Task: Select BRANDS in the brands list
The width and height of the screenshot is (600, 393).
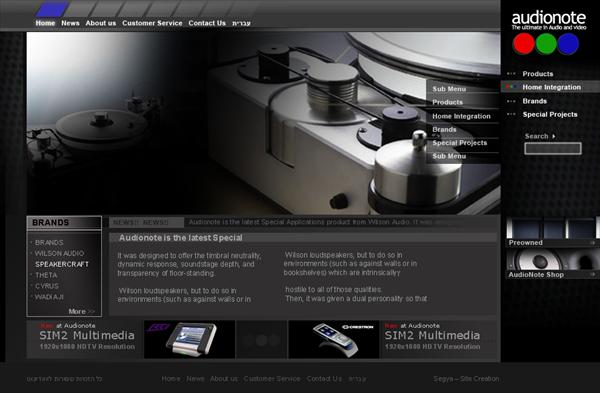Action: 49,243
